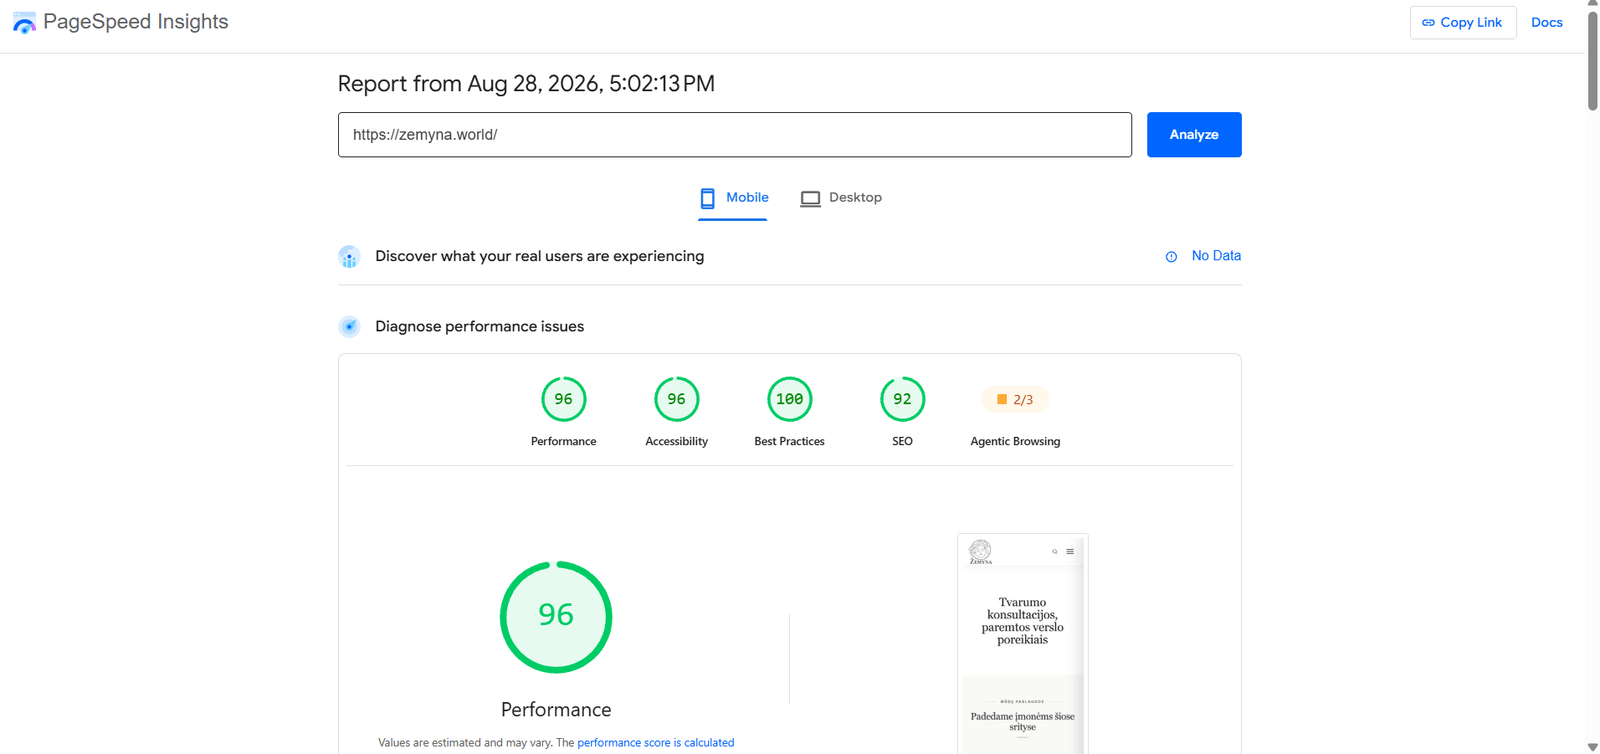Select the Performance 96 score gauge
The height and width of the screenshot is (754, 1600).
(563, 399)
